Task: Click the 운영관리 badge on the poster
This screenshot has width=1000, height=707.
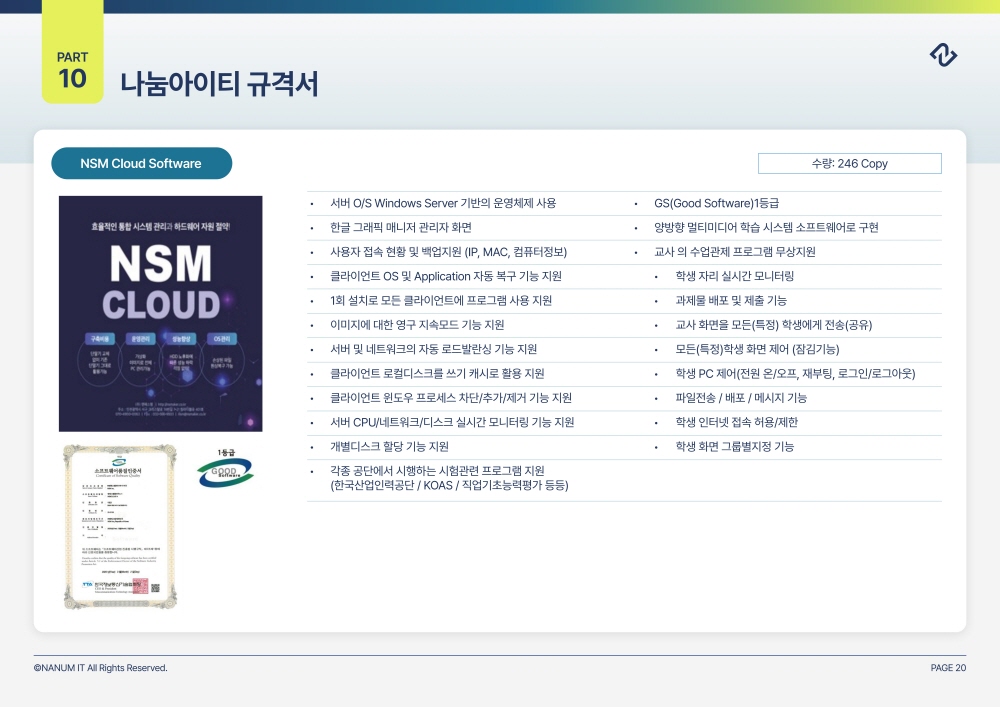Action: (x=140, y=337)
